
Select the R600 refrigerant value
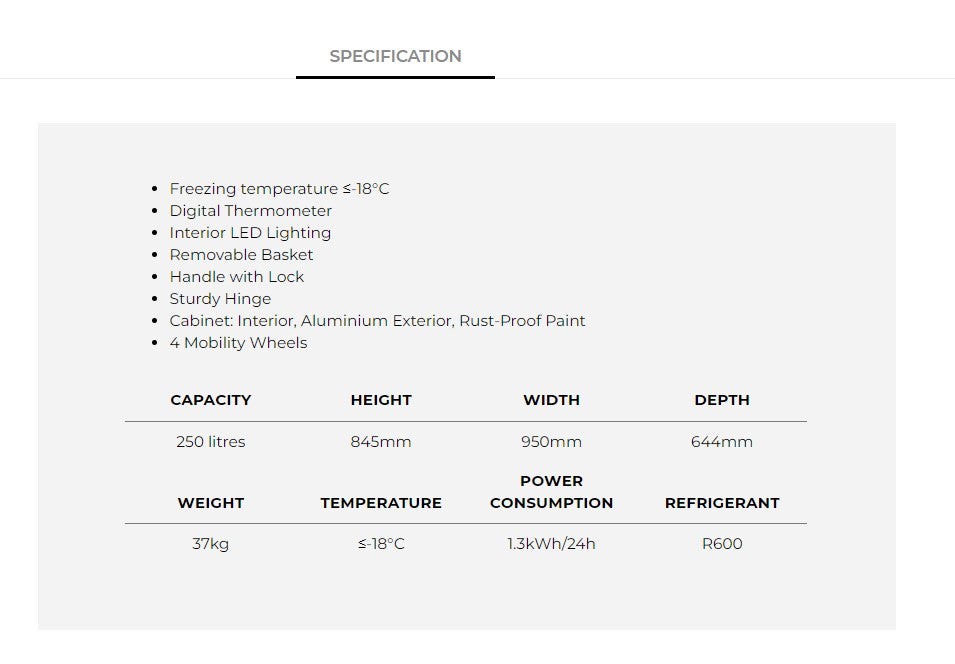(722, 544)
